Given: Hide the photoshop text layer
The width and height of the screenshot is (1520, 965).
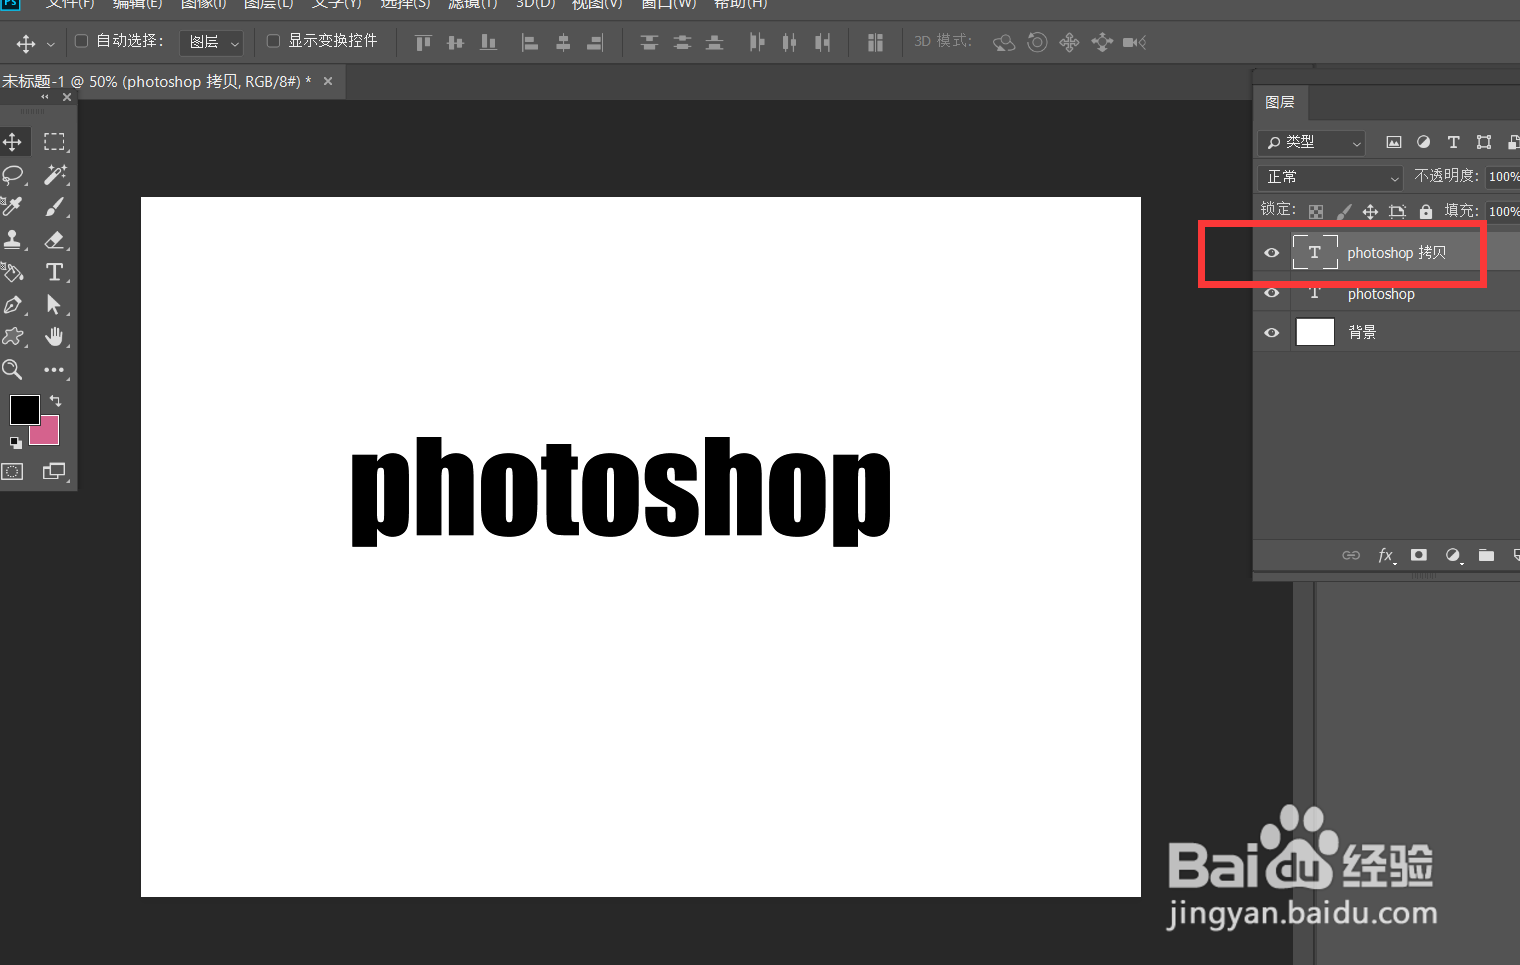Looking at the screenshot, I should click(x=1271, y=293).
